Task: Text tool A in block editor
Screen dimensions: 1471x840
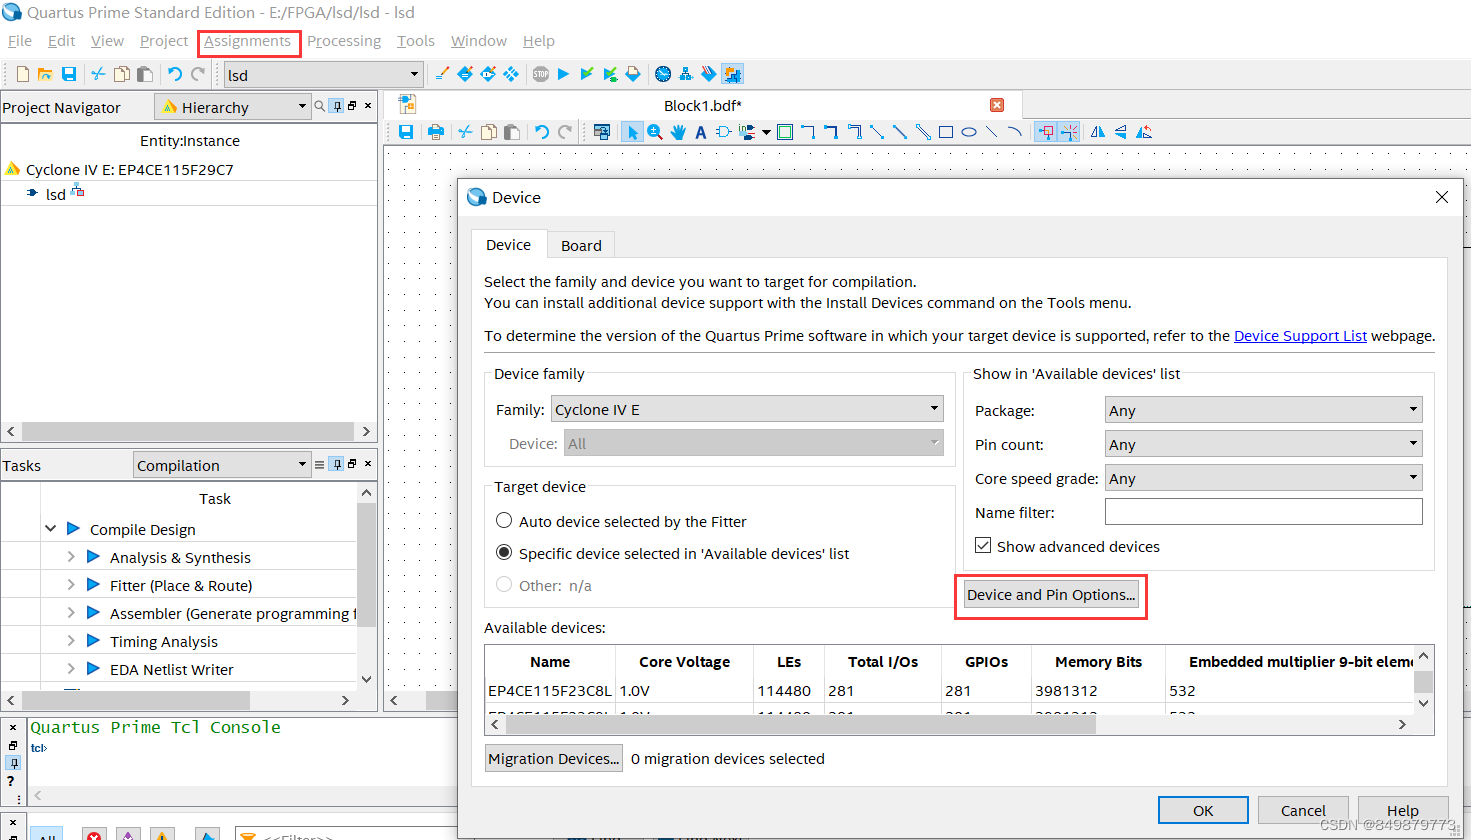Action: tap(700, 132)
